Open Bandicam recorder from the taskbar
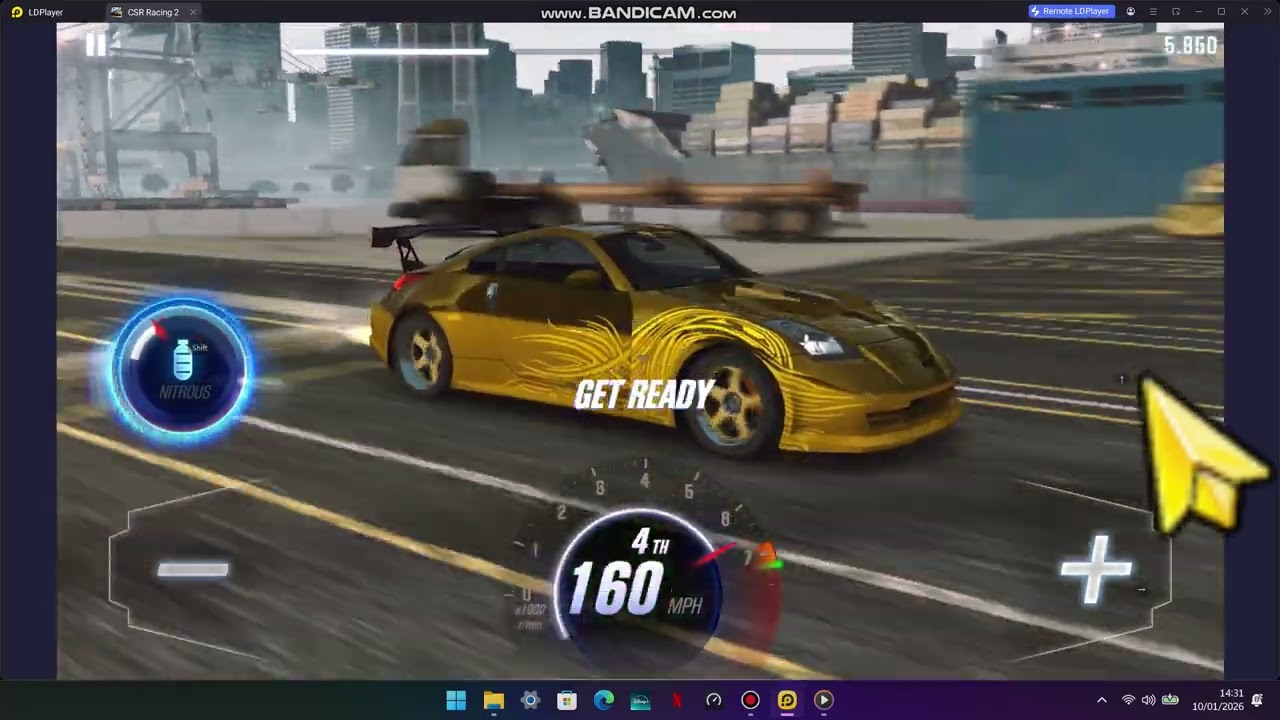The height and width of the screenshot is (720, 1280). (750, 700)
